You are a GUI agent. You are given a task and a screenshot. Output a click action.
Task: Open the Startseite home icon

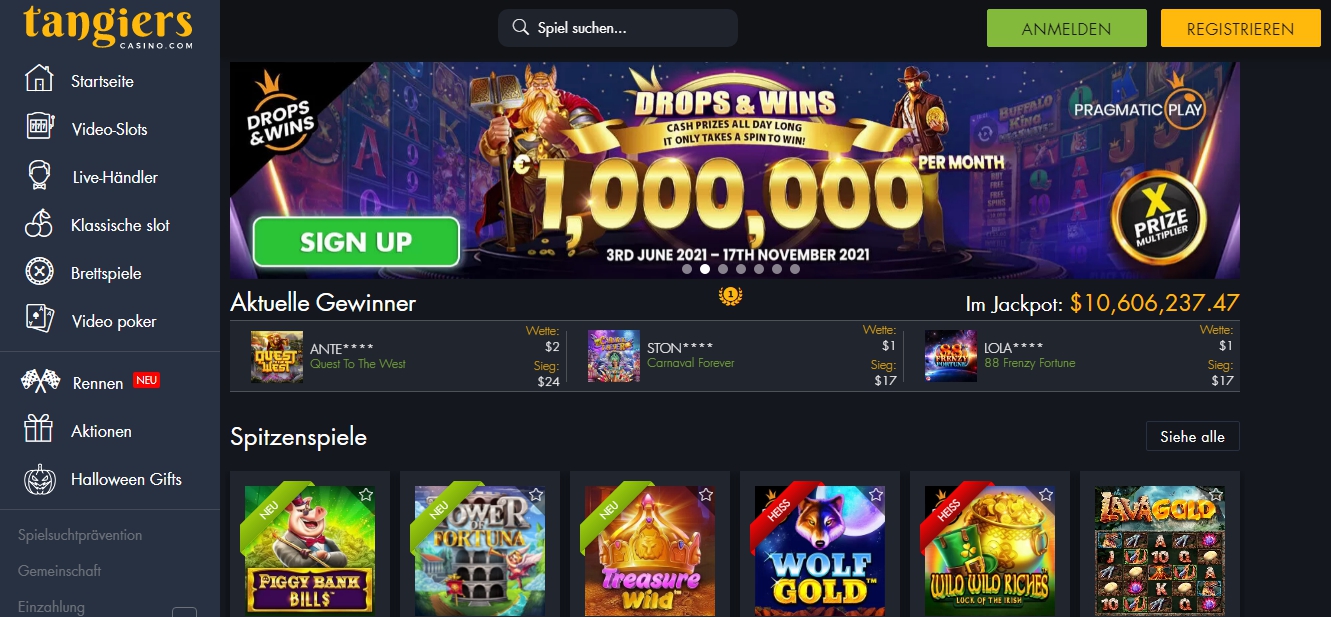pos(39,81)
